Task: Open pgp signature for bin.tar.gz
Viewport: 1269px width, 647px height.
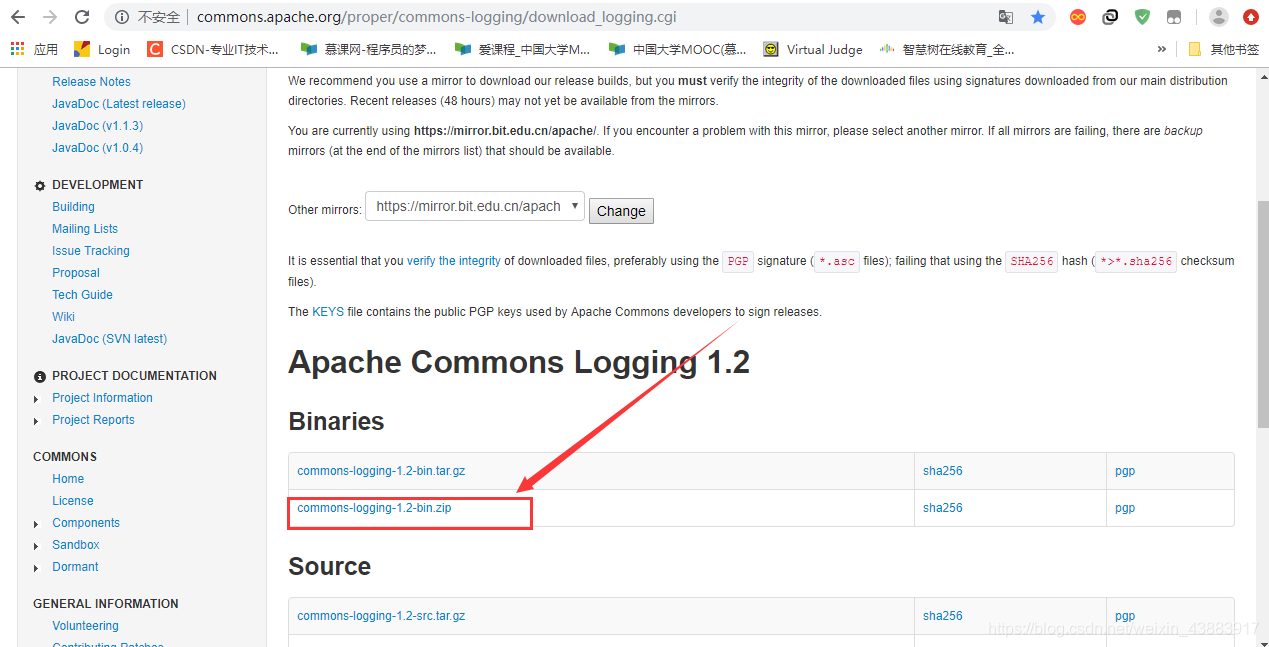Action: coord(1125,471)
